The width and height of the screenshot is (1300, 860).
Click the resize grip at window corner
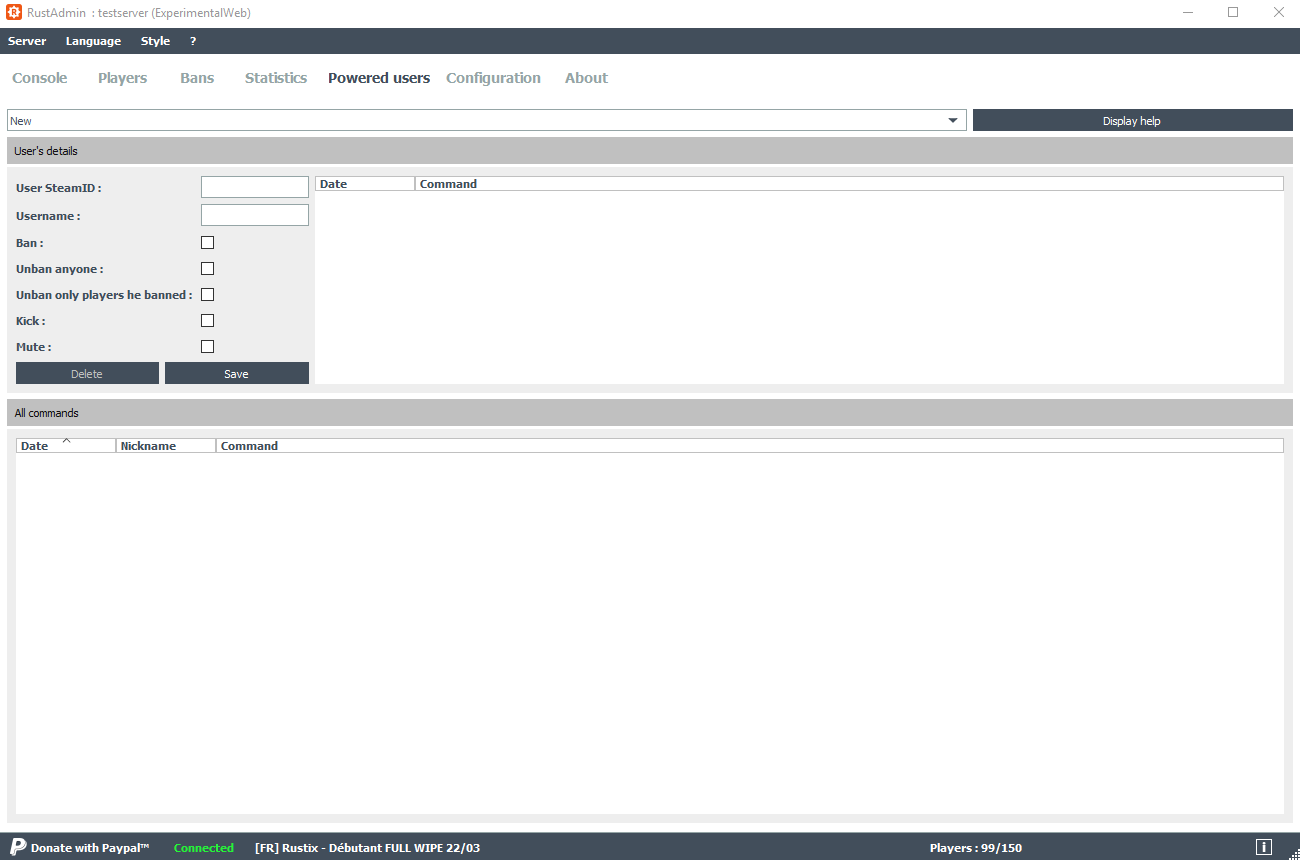tap(1294, 854)
